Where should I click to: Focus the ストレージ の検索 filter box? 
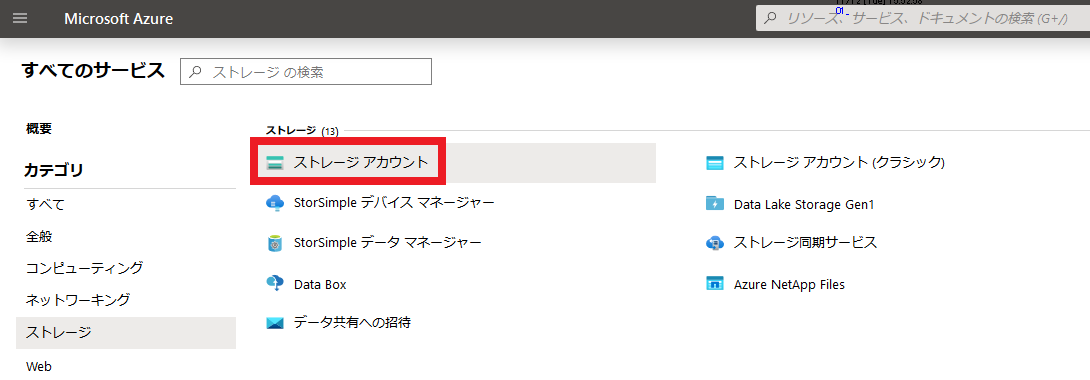(x=306, y=72)
